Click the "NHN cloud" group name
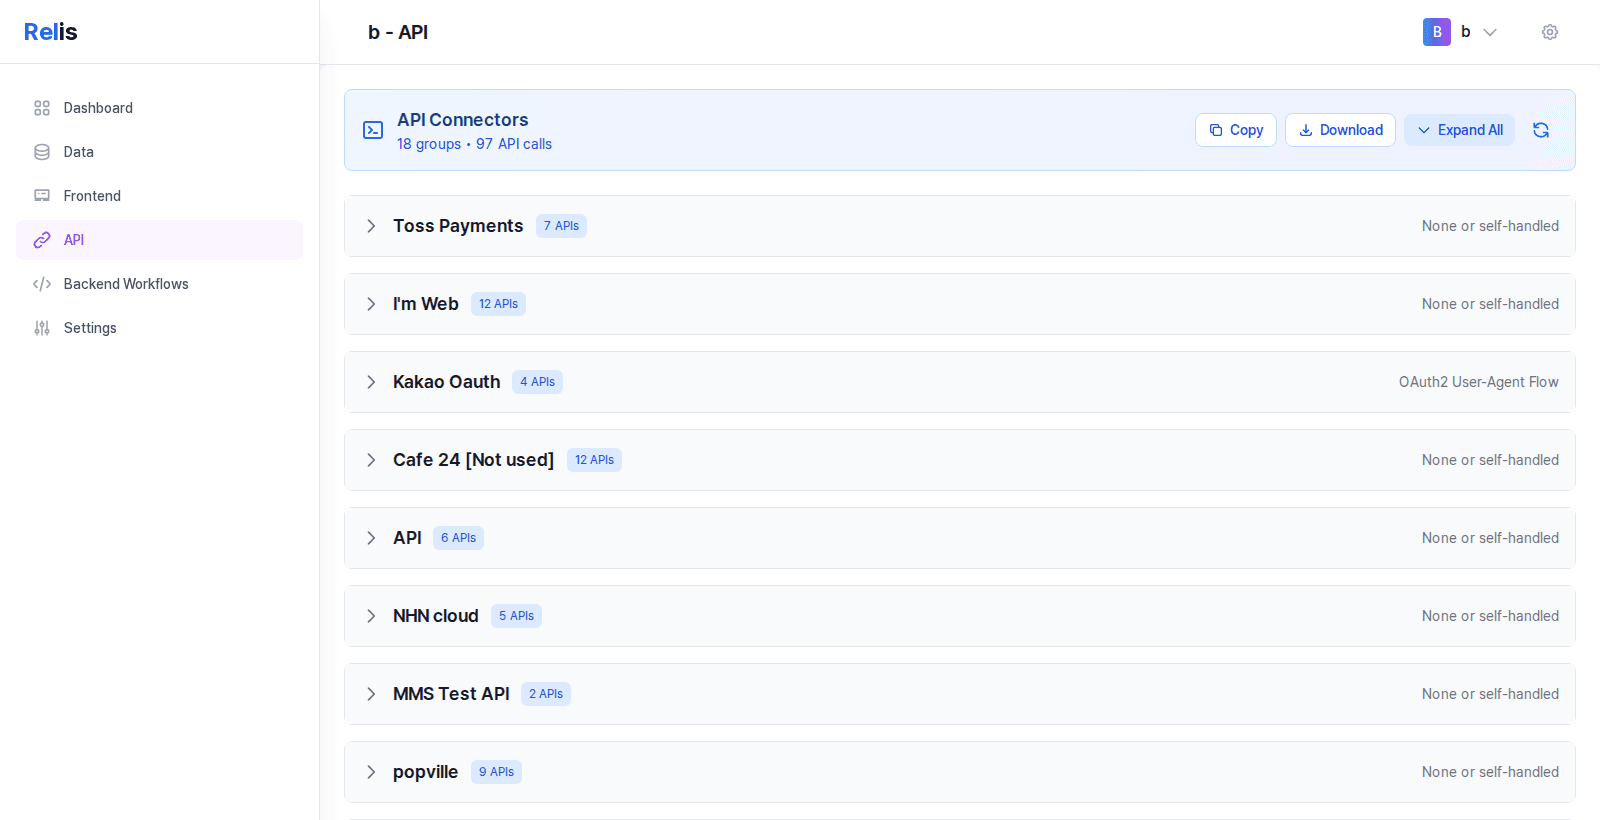Viewport: 1600px width, 820px height. pos(436,616)
